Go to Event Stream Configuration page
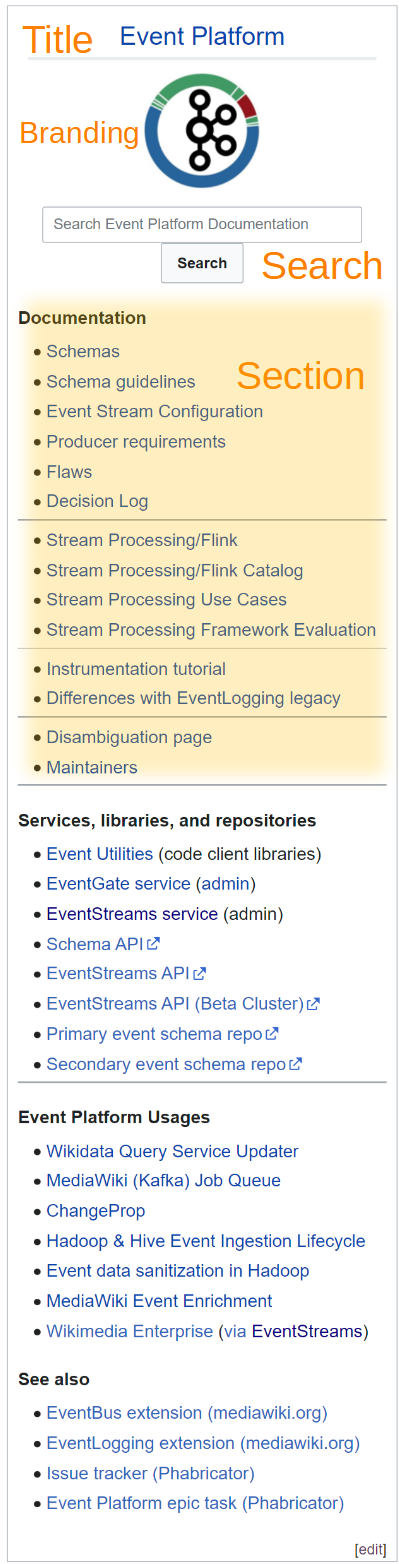This screenshot has height=1564, width=399. (155, 412)
